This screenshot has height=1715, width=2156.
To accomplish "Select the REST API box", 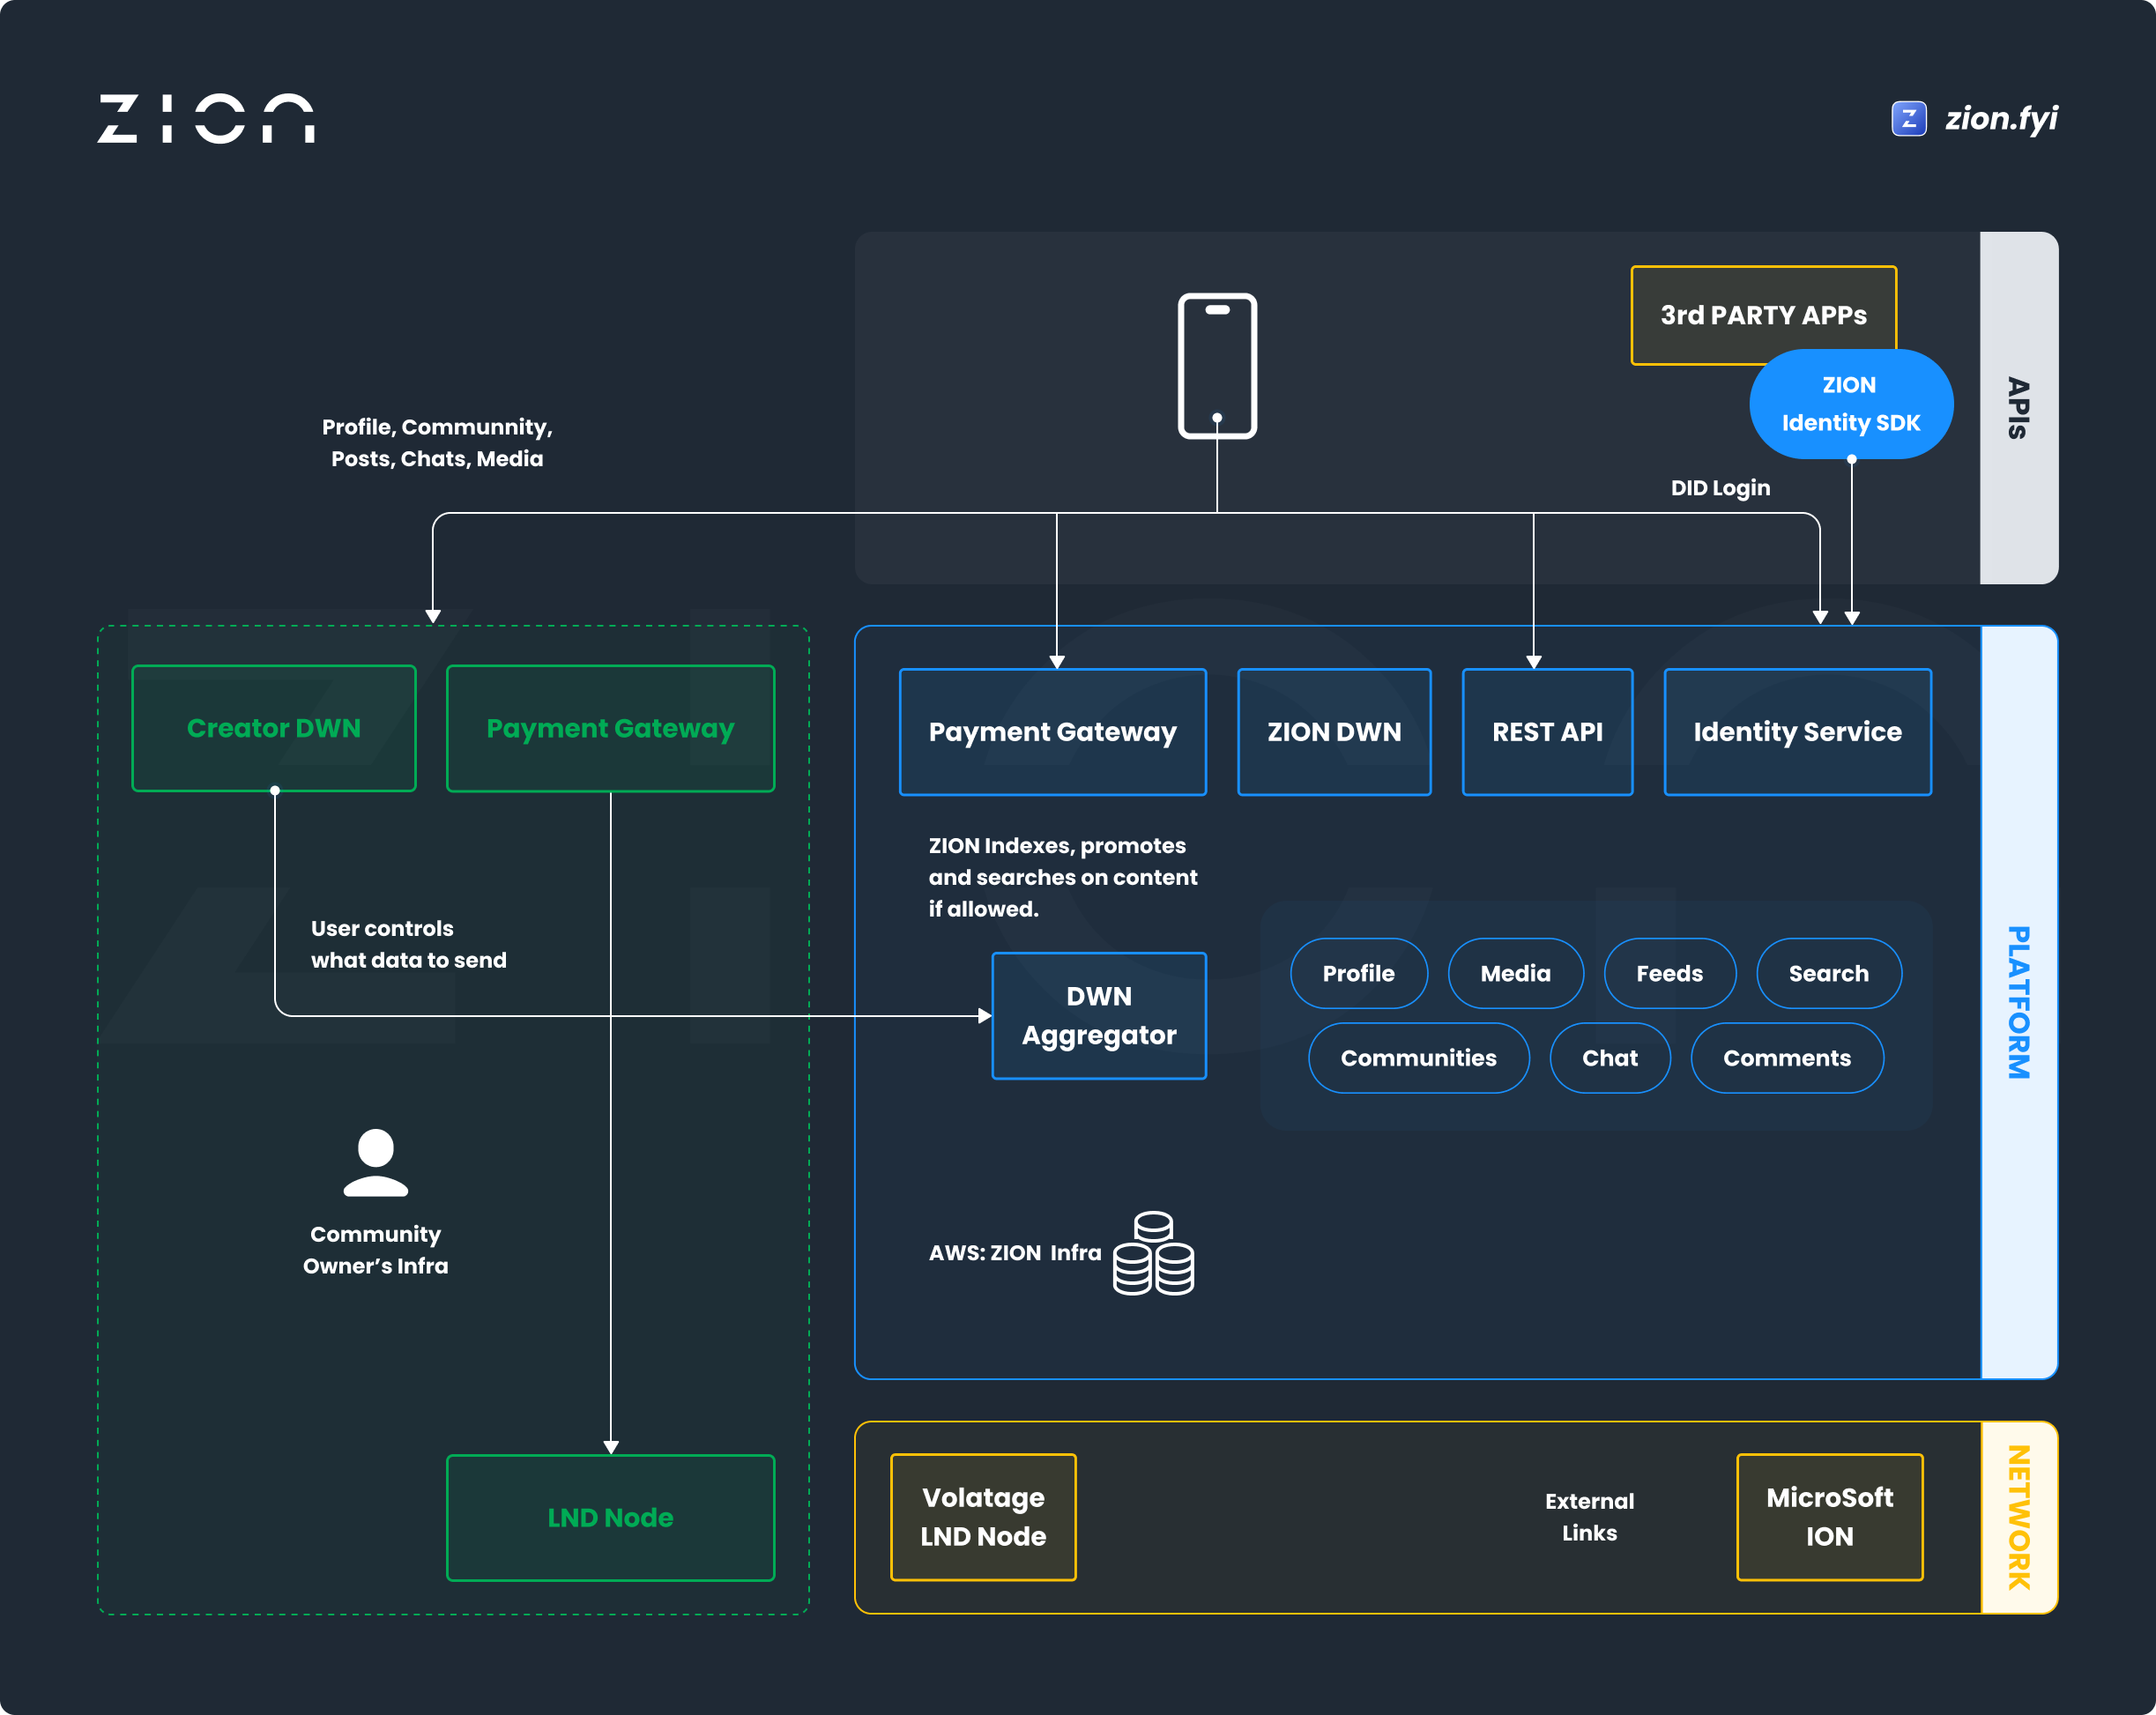I will pos(1547,732).
